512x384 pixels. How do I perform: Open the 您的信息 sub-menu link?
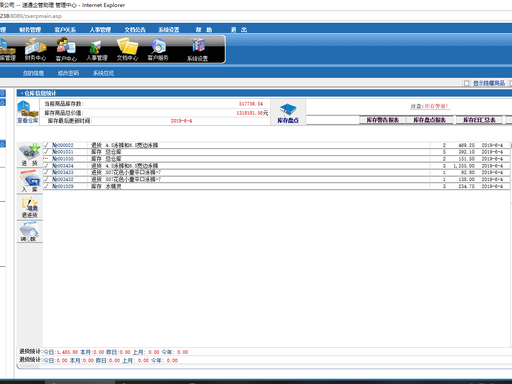coord(33,73)
